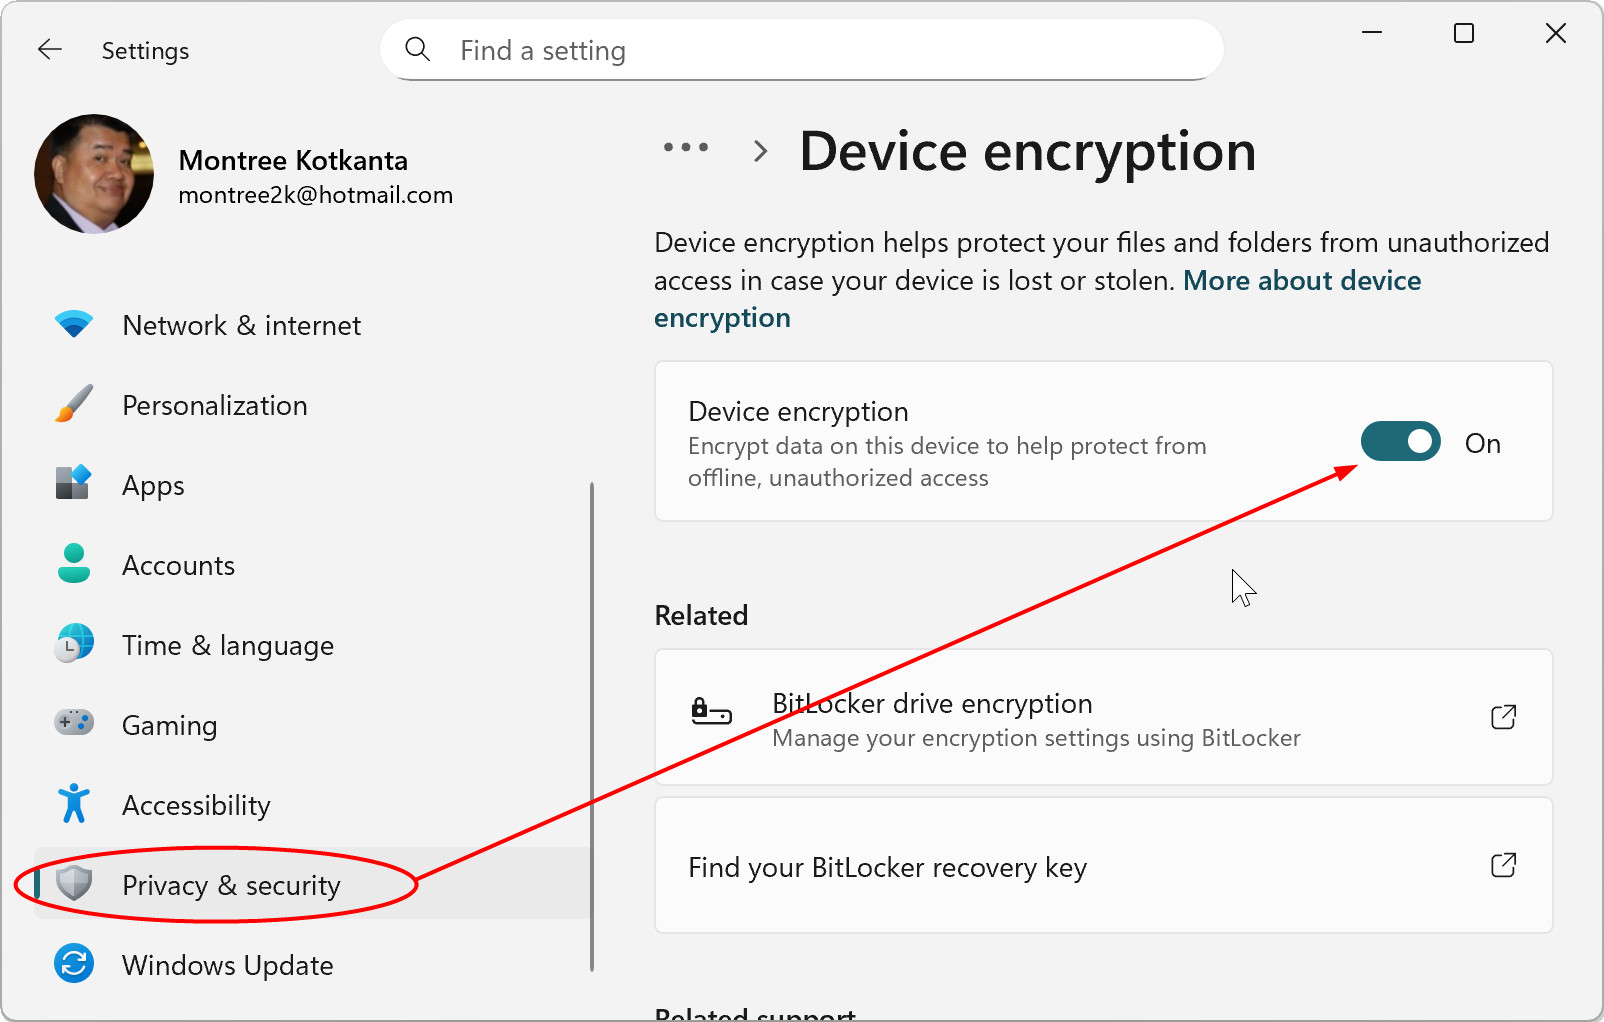Turn off the Device encryption toggle
This screenshot has height=1022, width=1604.
pyautogui.click(x=1400, y=441)
